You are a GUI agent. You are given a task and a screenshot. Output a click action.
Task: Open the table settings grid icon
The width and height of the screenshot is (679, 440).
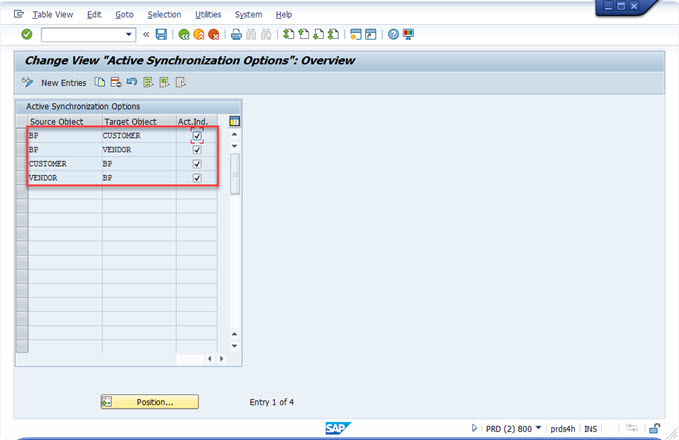click(234, 121)
